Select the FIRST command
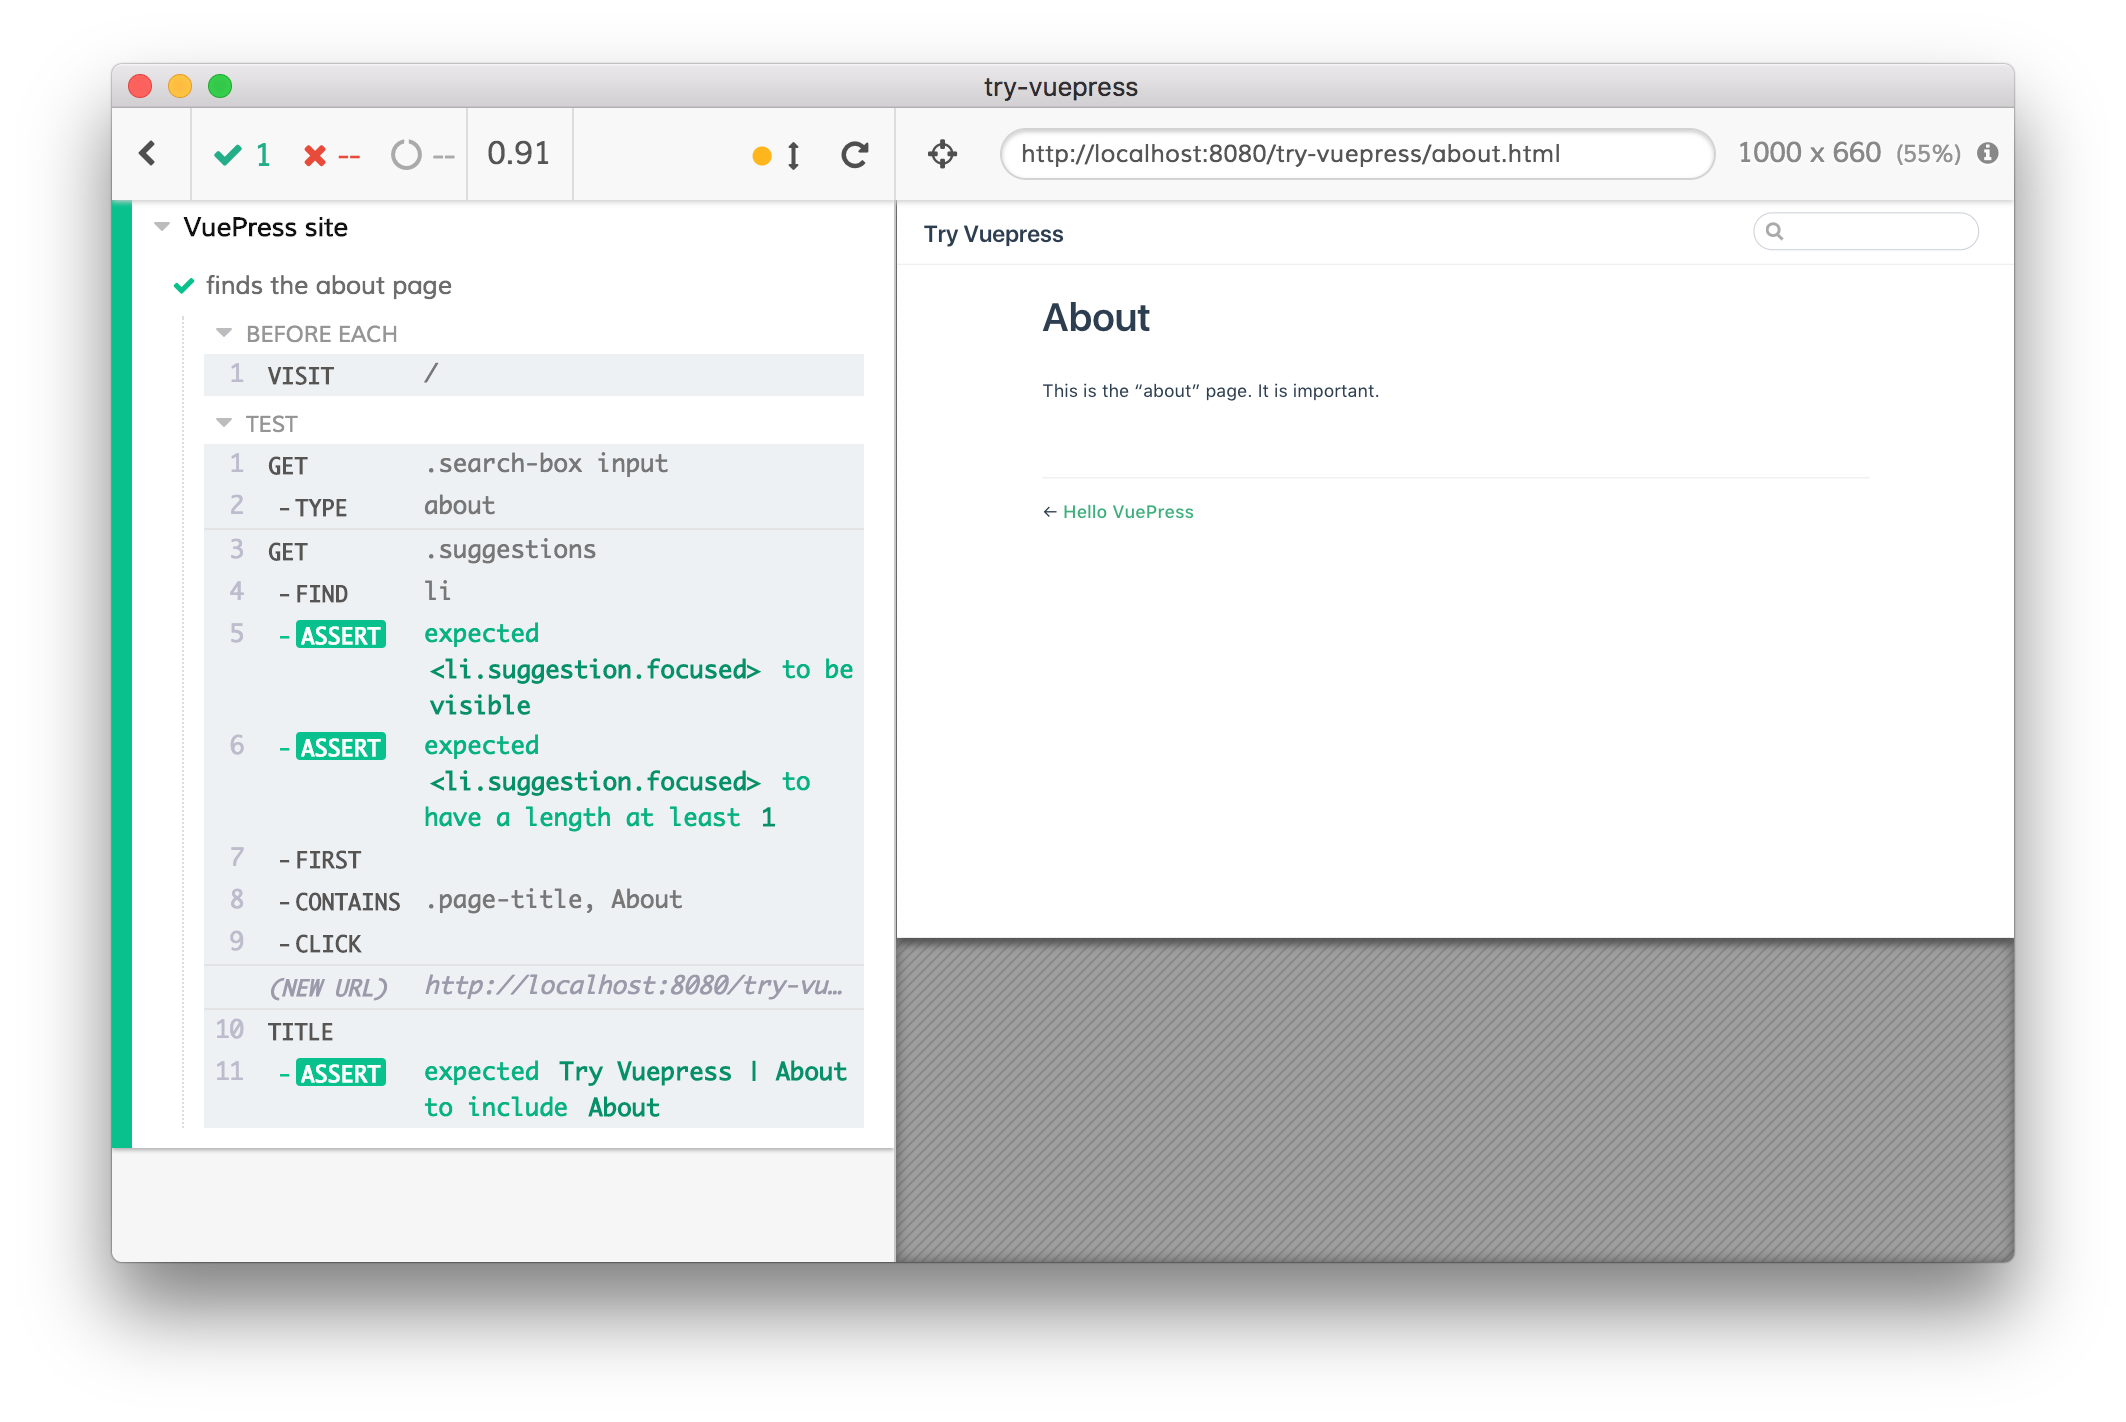The height and width of the screenshot is (1422, 2126). point(534,859)
